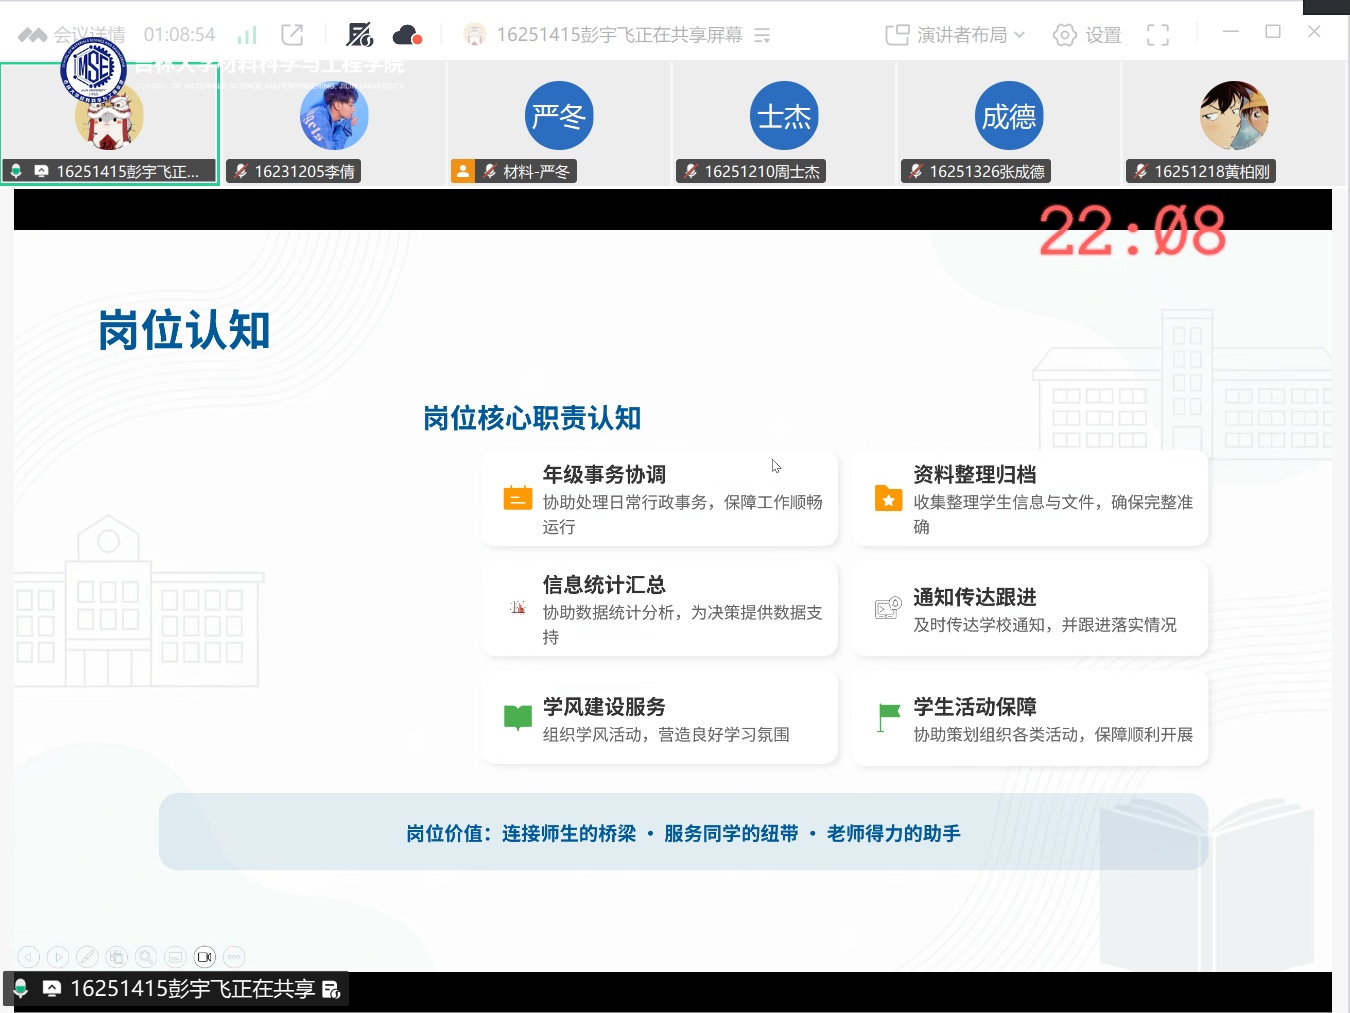Click the annotation disabled icon in top bar

(x=359, y=35)
